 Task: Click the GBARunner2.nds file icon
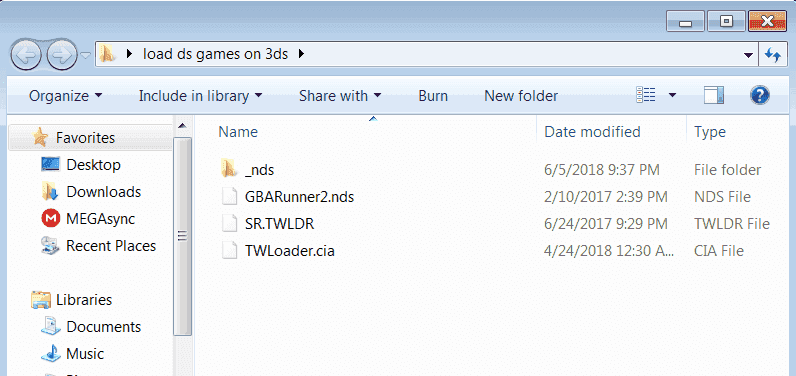(x=229, y=196)
